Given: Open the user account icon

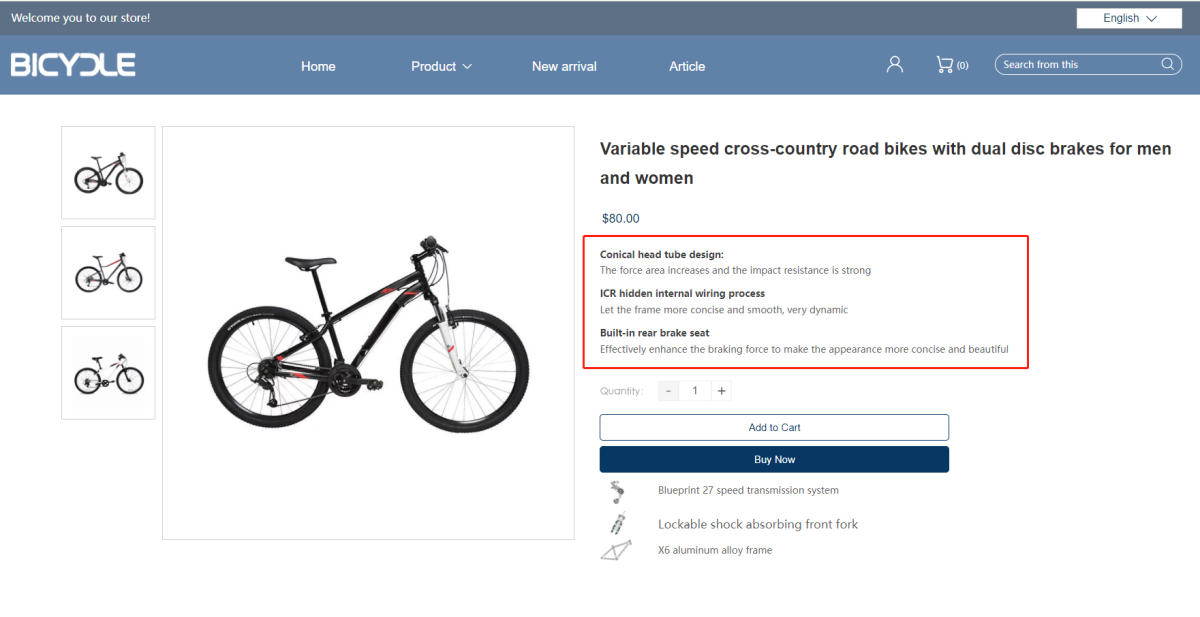Looking at the screenshot, I should (x=895, y=64).
